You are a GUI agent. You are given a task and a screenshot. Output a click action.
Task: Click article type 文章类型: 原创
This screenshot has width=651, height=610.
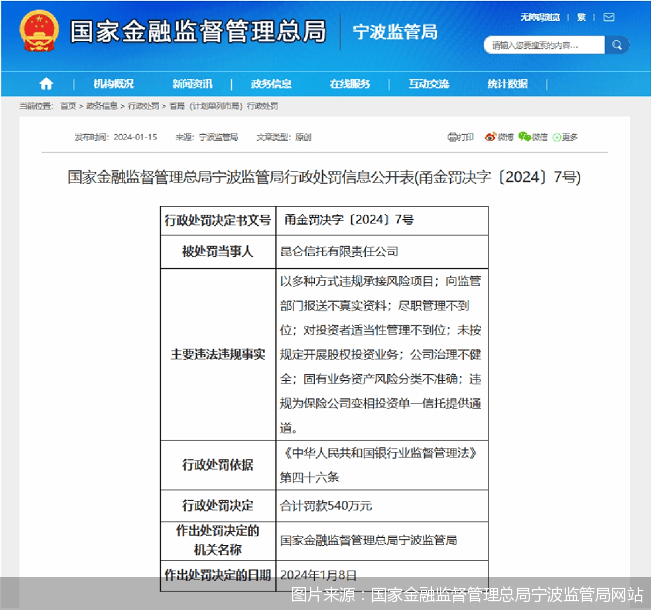pyautogui.click(x=284, y=137)
